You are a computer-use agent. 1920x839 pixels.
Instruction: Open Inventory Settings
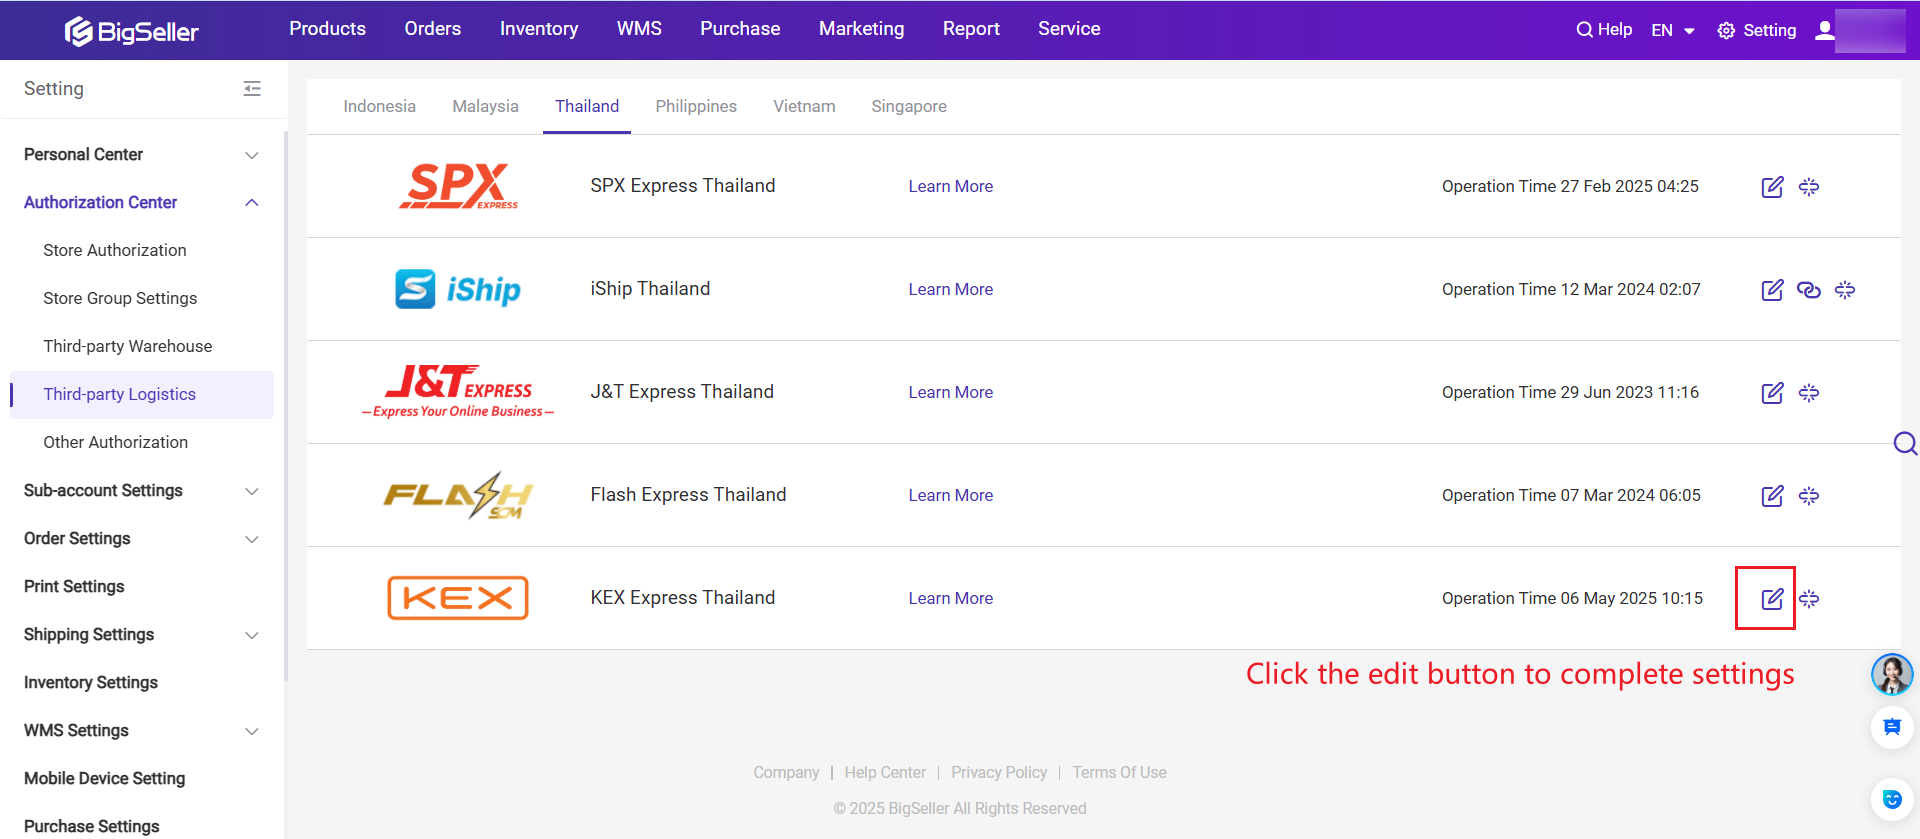pyautogui.click(x=91, y=683)
